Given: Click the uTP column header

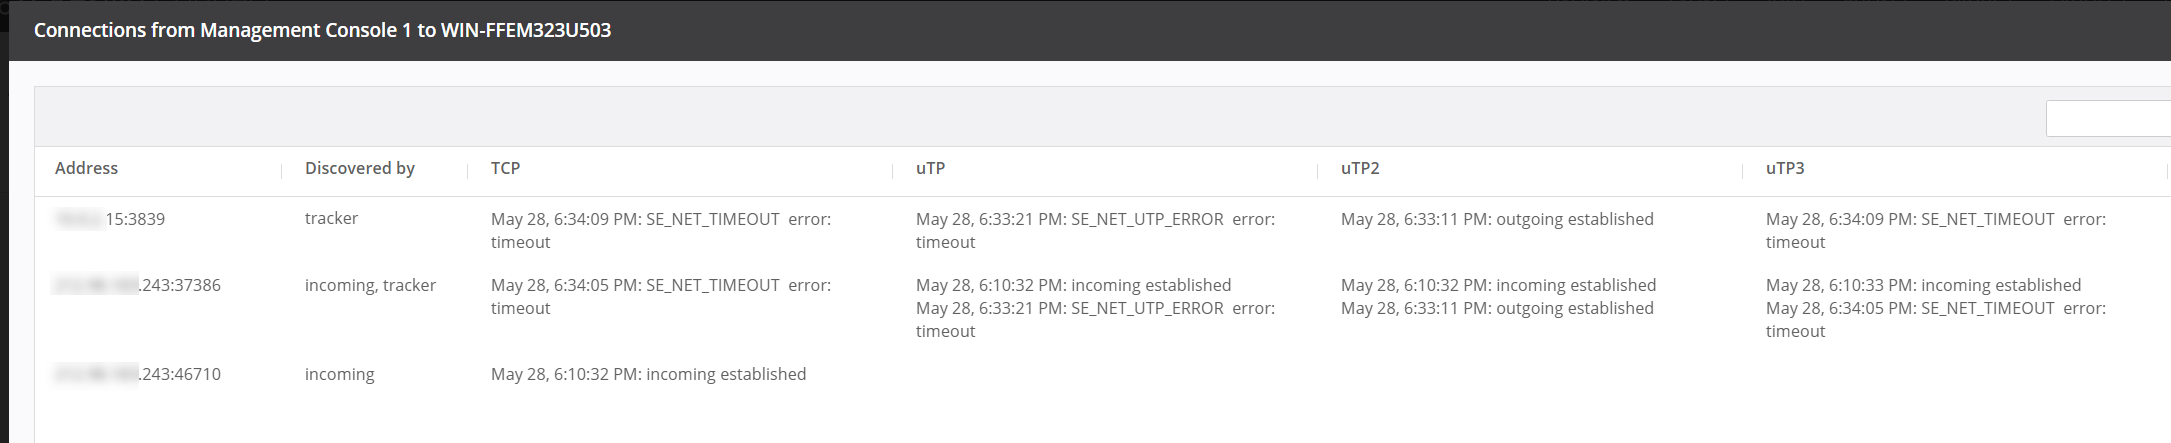Looking at the screenshot, I should tap(931, 168).
